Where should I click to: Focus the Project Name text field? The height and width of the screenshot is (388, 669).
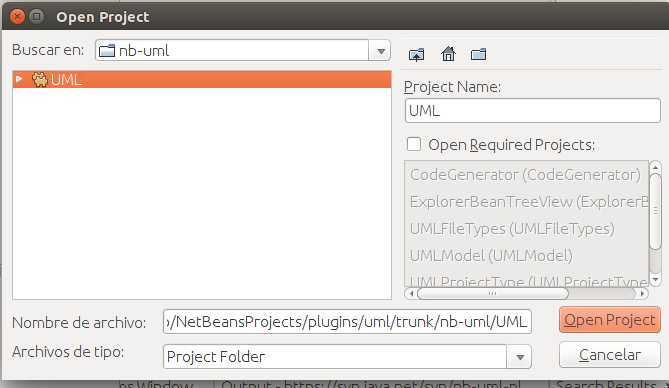tap(532, 111)
